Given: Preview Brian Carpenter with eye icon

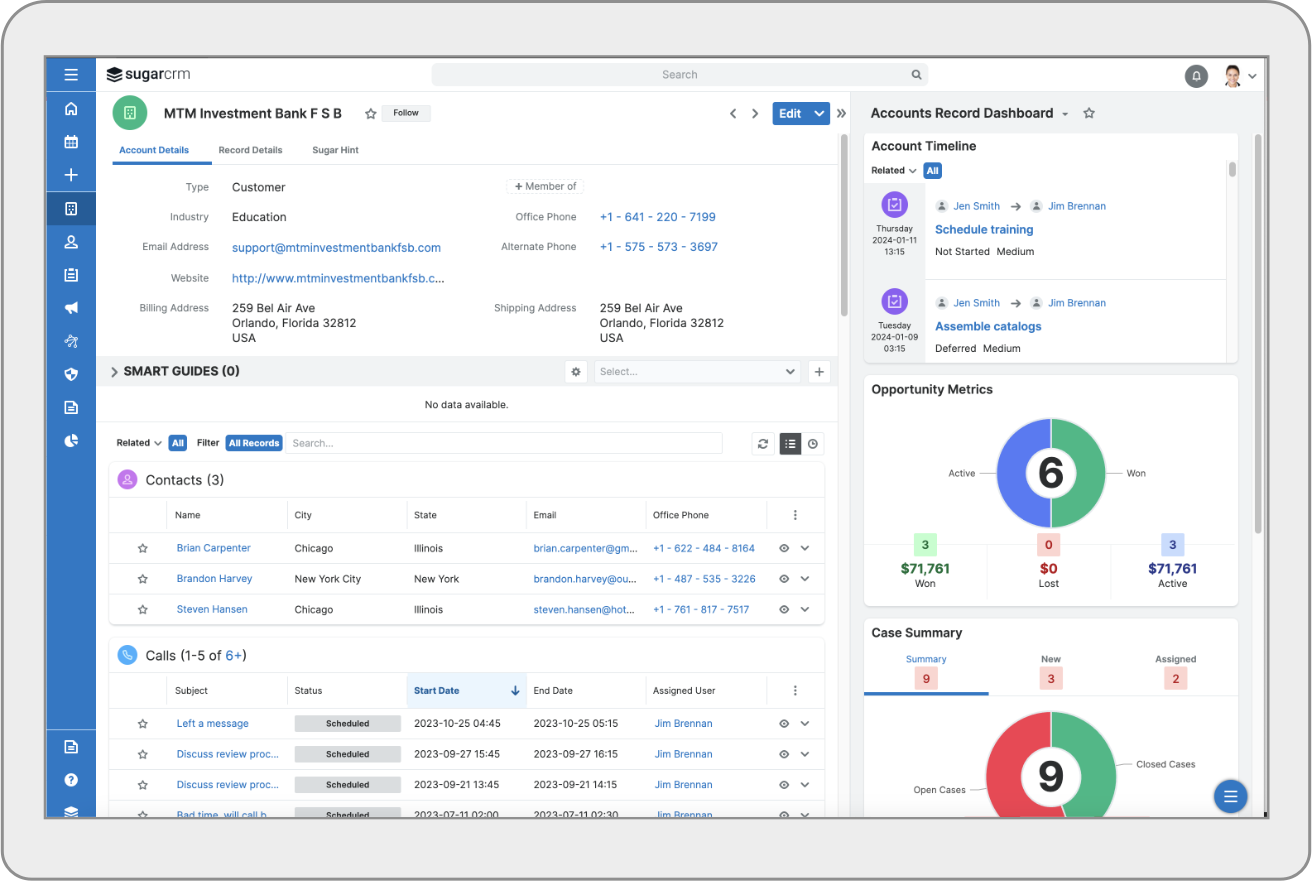Looking at the screenshot, I should click(784, 548).
